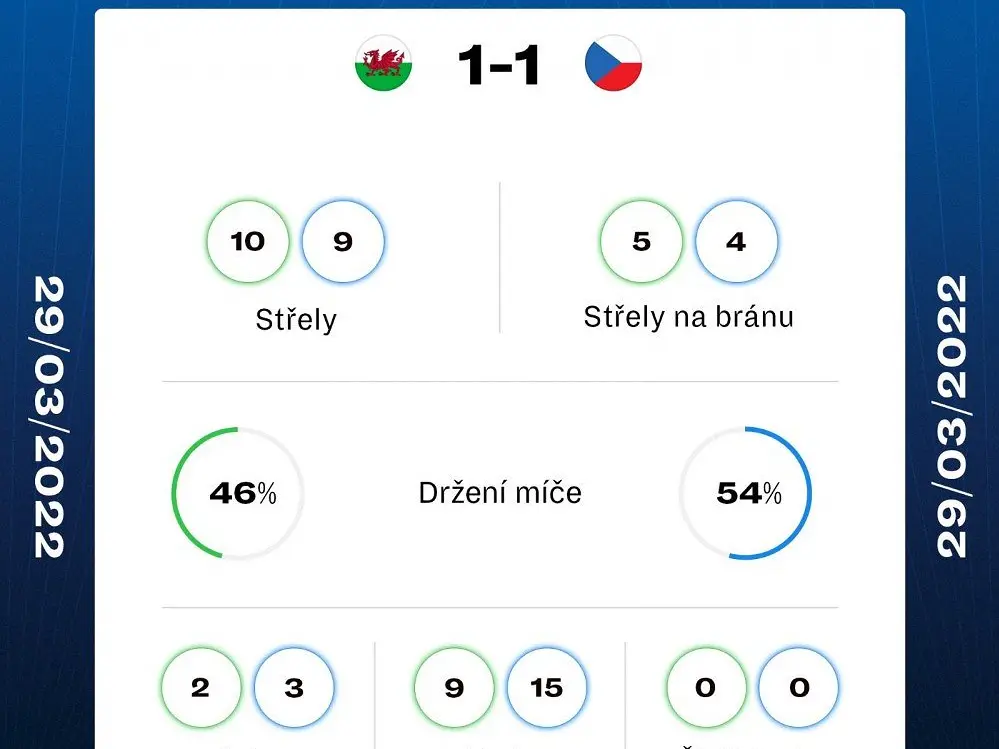Click the green circle showing 0
The width and height of the screenshot is (999, 749).
click(706, 688)
